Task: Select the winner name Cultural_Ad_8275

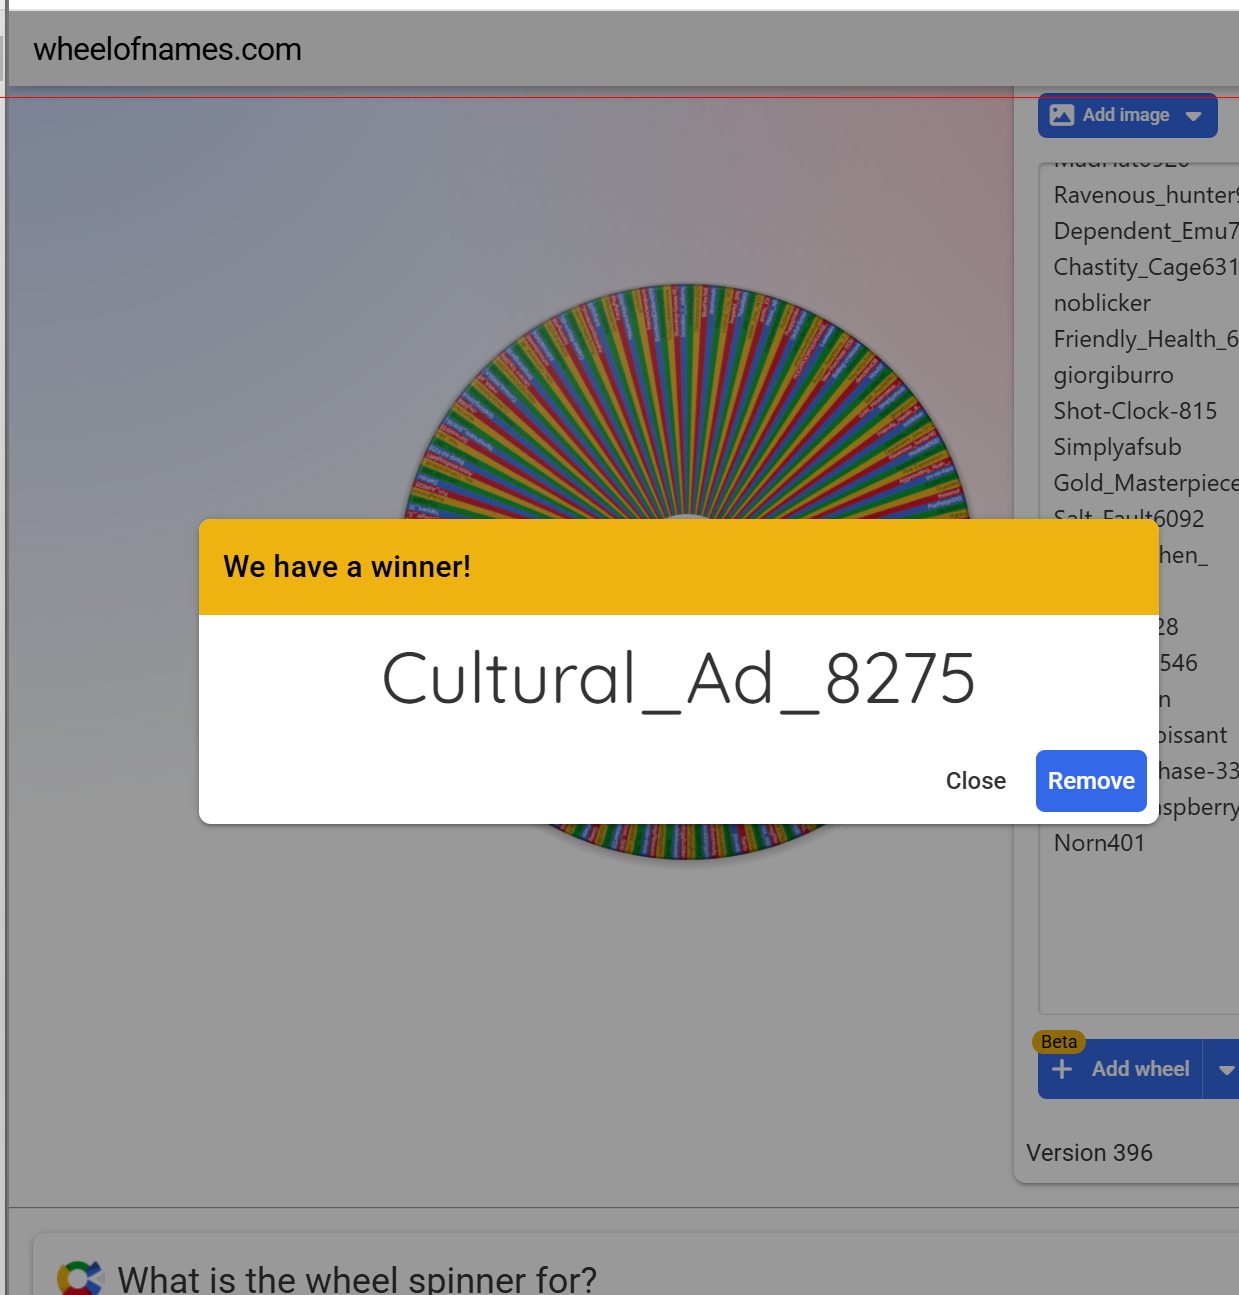Action: pos(678,679)
